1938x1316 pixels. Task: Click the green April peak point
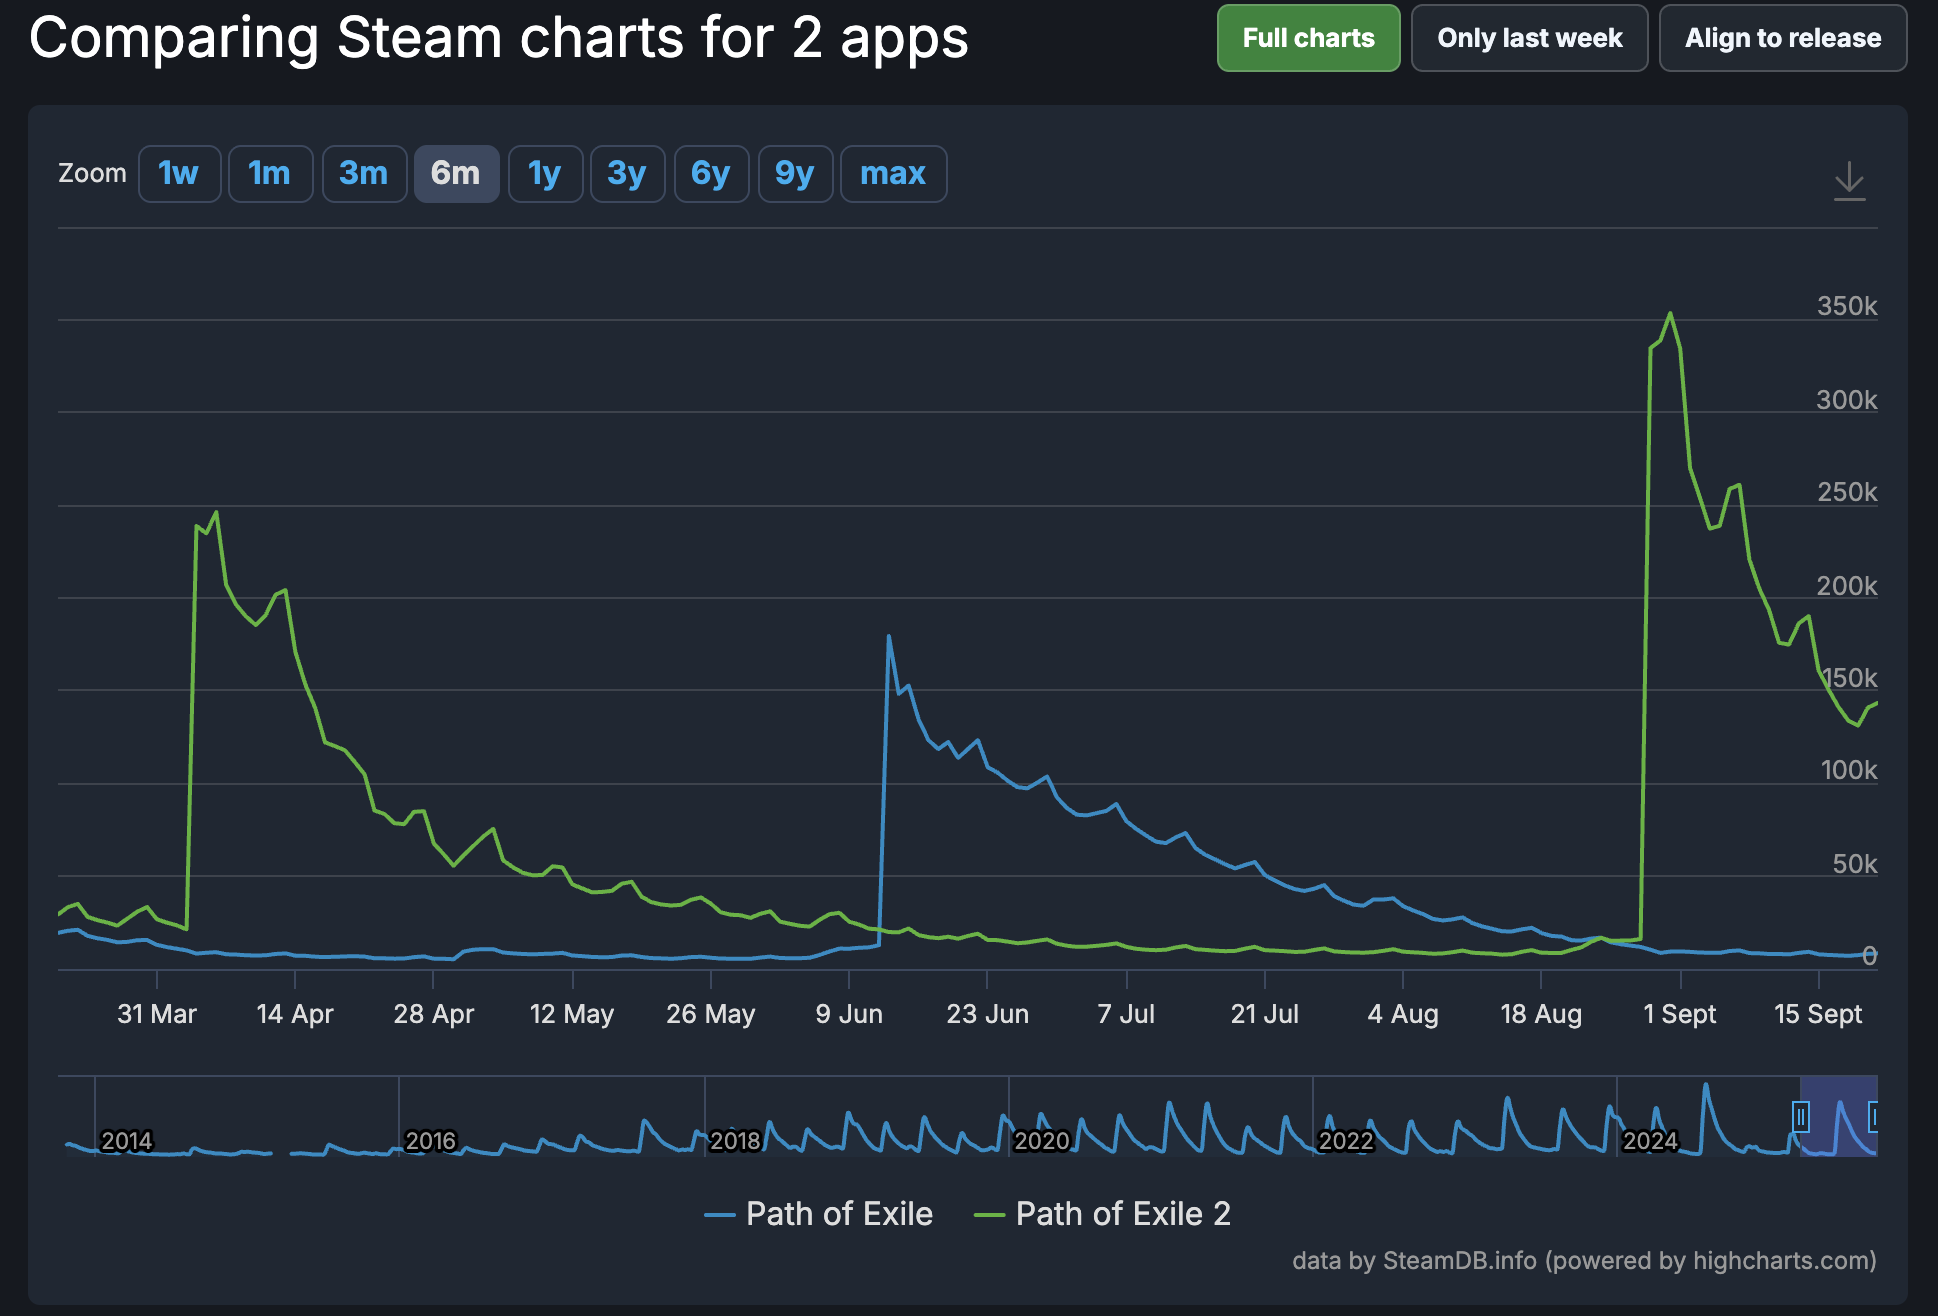pyautogui.click(x=216, y=513)
